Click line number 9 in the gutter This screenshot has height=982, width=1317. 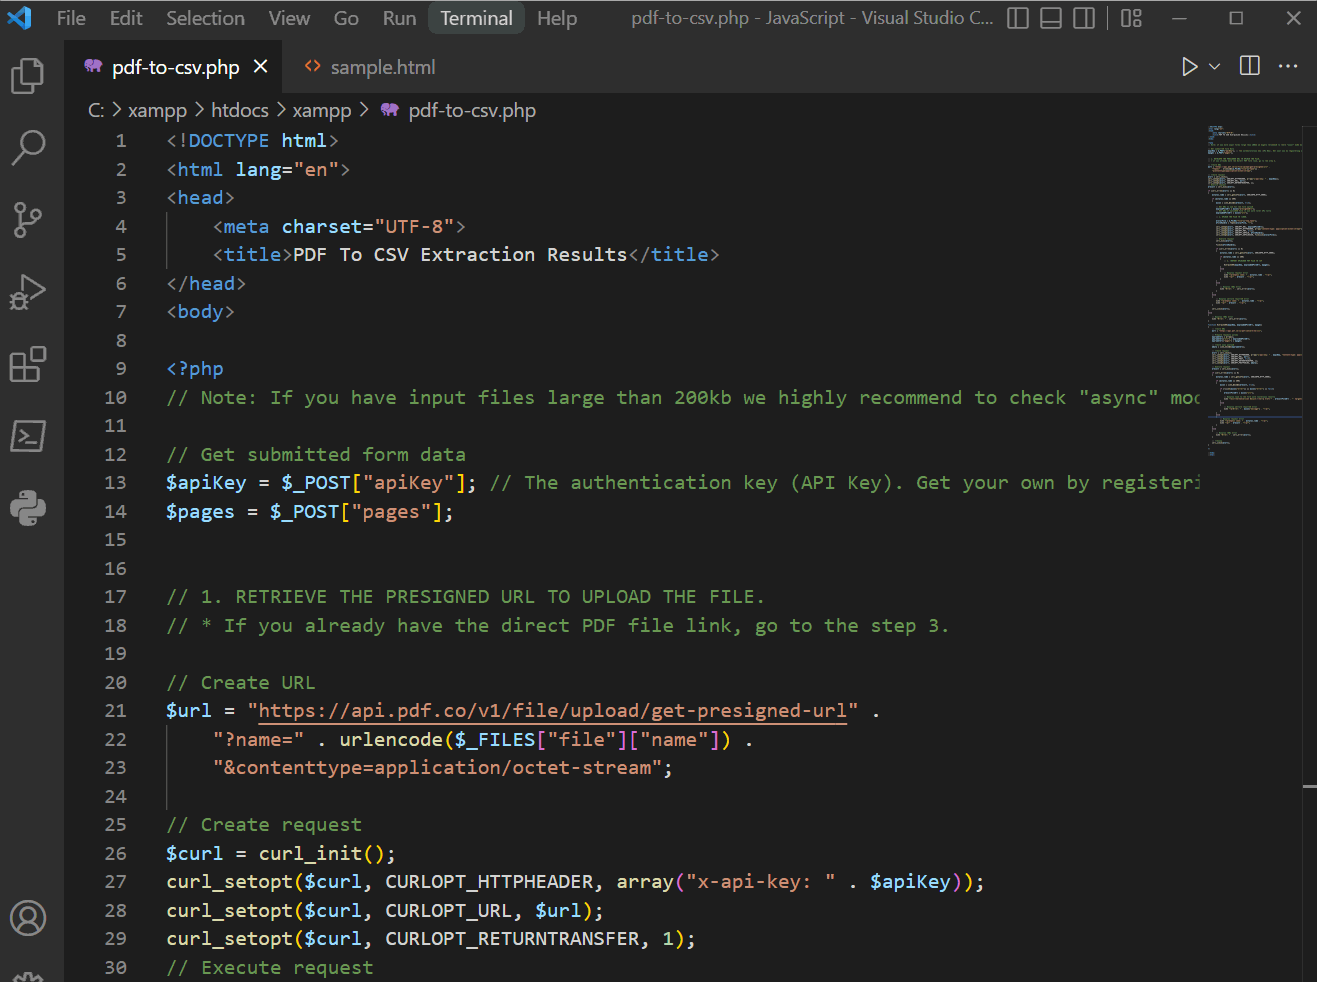[x=121, y=369]
